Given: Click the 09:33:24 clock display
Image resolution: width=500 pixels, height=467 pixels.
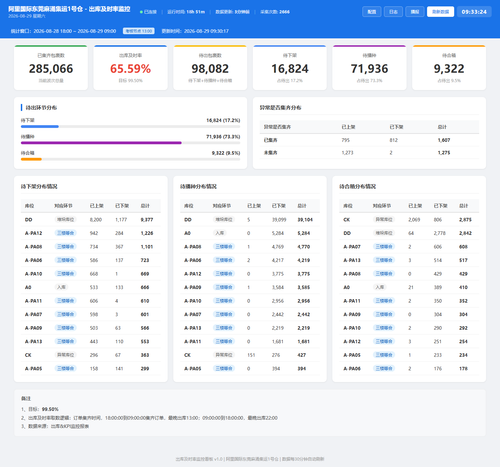Looking at the screenshot, I should [474, 12].
